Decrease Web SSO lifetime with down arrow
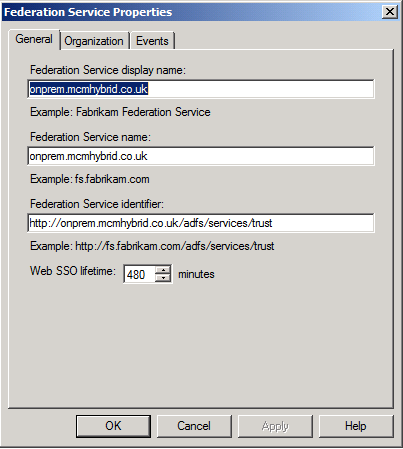Viewport: 403px width, 449px height. (x=163, y=278)
